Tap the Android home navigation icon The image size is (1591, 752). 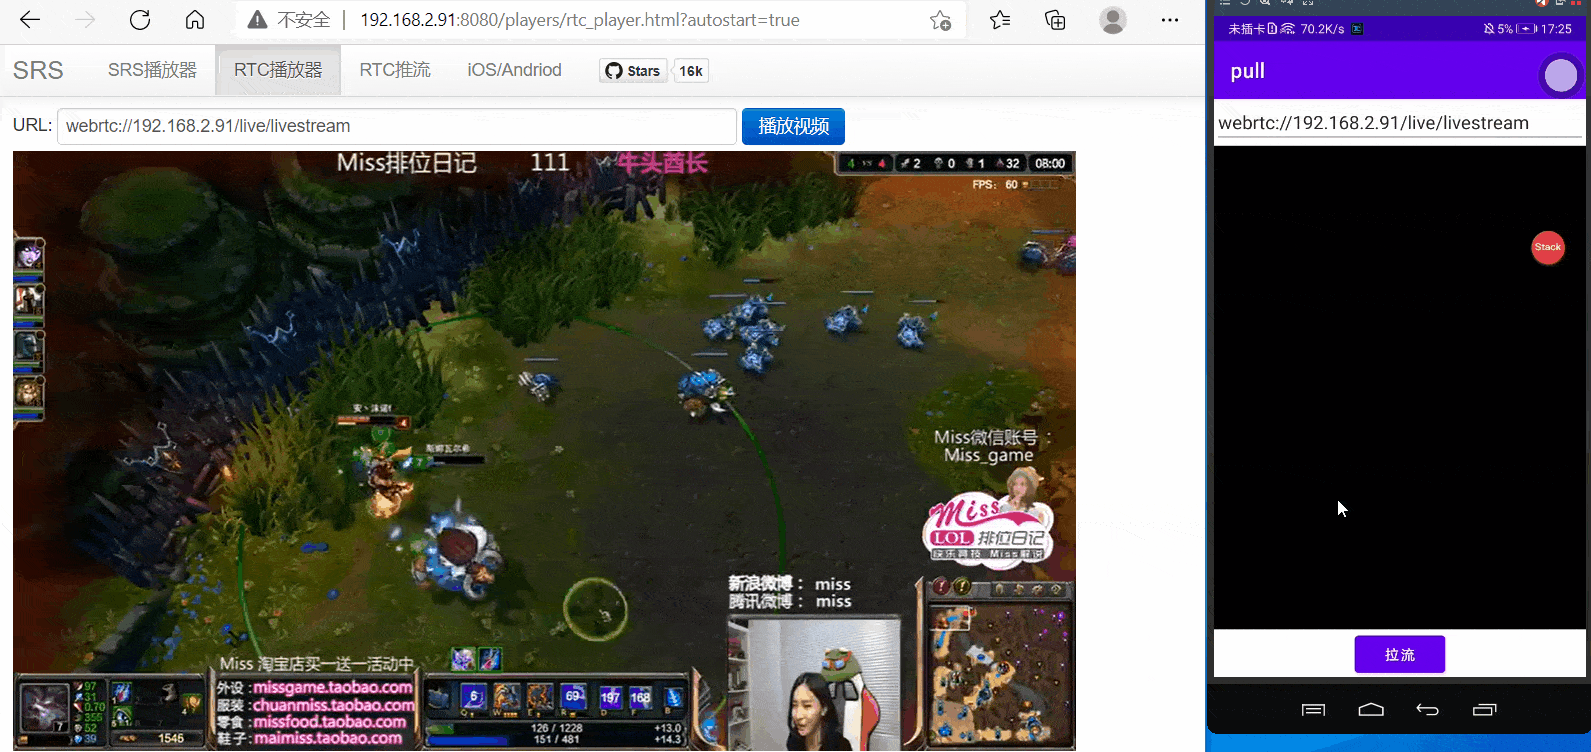pos(1371,710)
